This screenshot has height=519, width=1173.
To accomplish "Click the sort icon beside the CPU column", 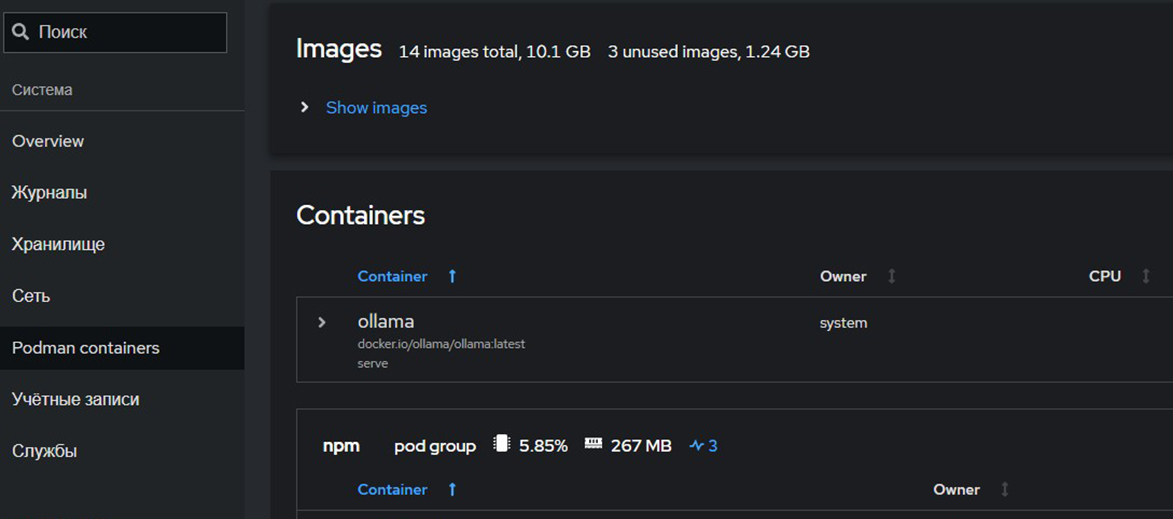I will (1146, 276).
